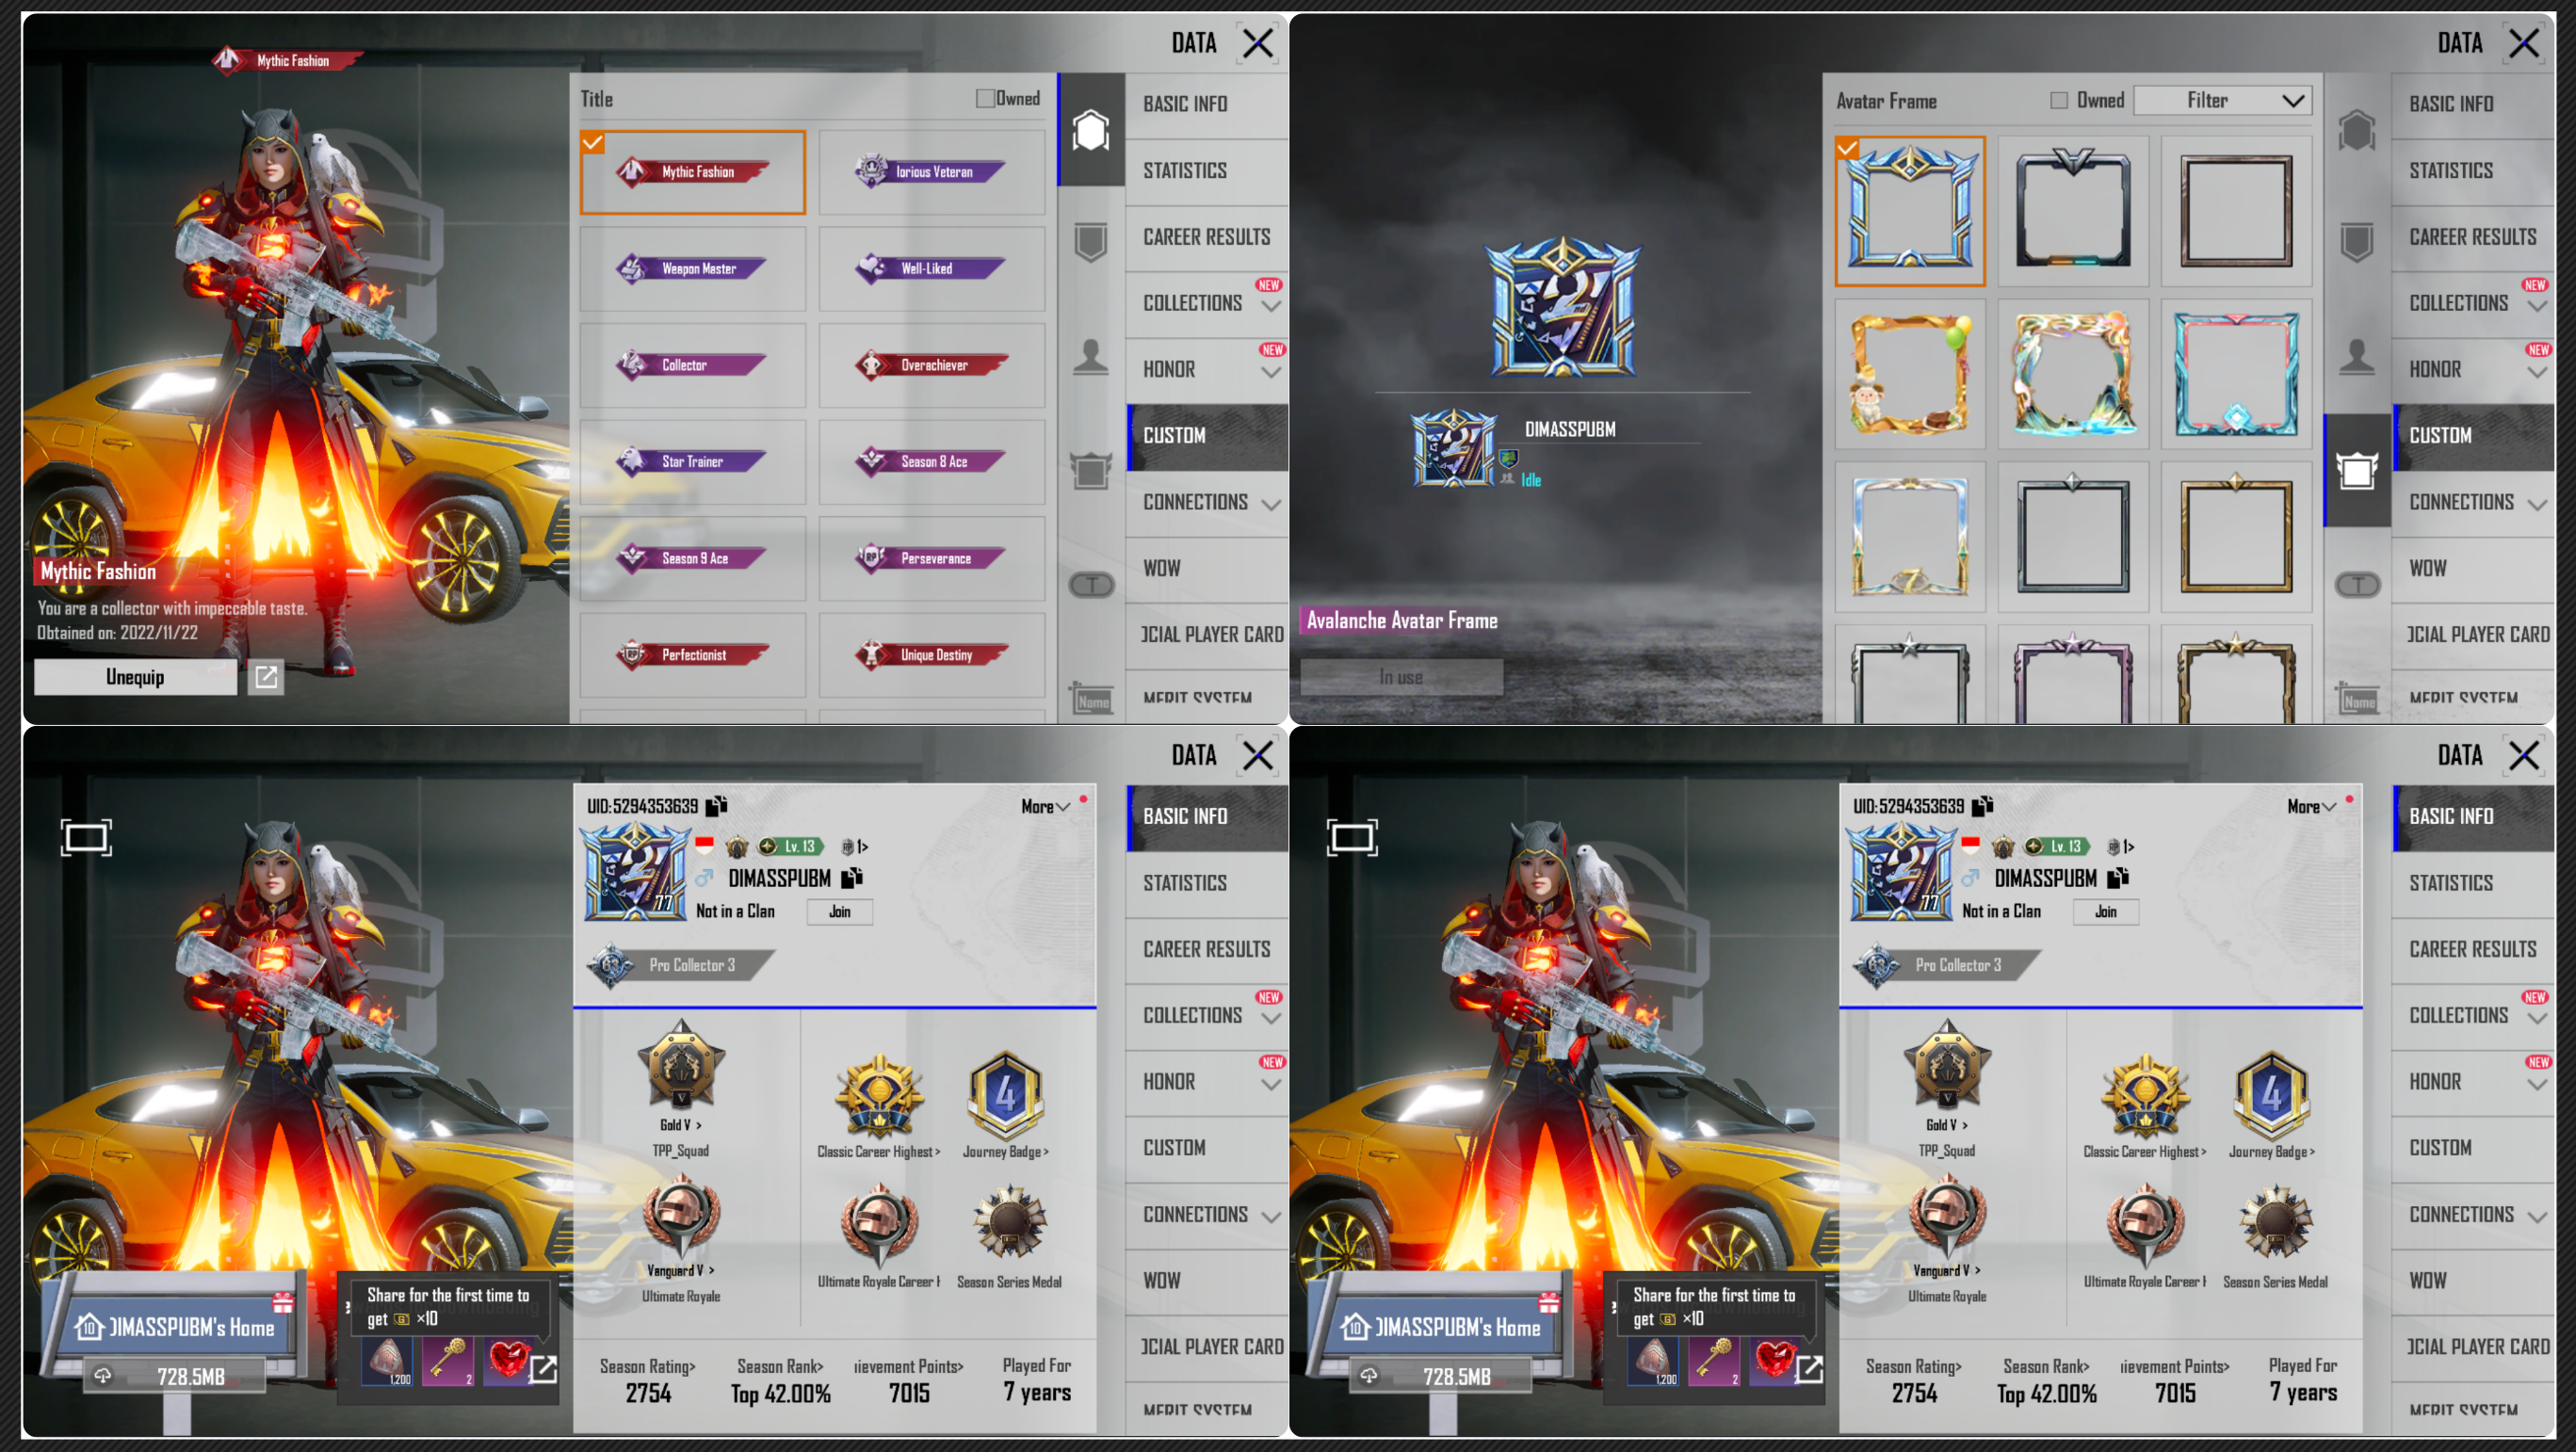Image resolution: width=2576 pixels, height=1452 pixels.
Task: Select the Season 9 Ace title
Action: (692, 558)
